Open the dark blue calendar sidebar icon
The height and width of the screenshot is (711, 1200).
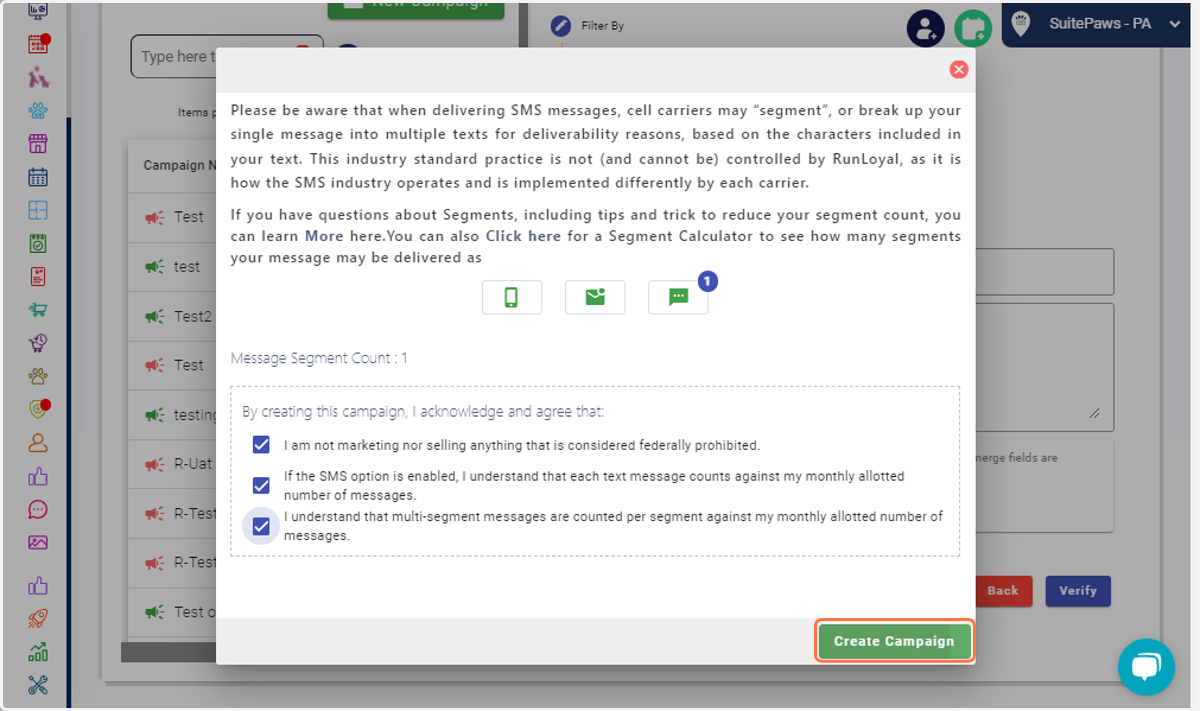[x=38, y=177]
